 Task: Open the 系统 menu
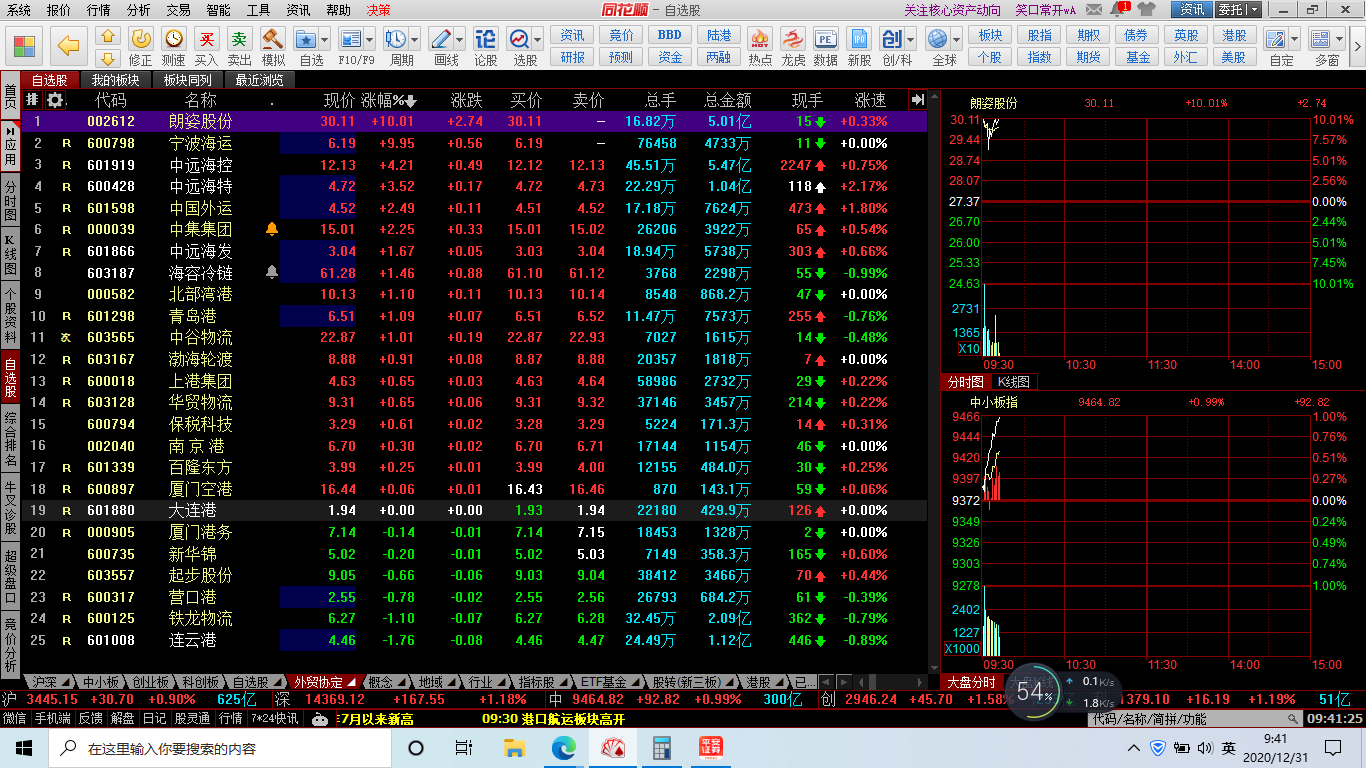click(19, 10)
